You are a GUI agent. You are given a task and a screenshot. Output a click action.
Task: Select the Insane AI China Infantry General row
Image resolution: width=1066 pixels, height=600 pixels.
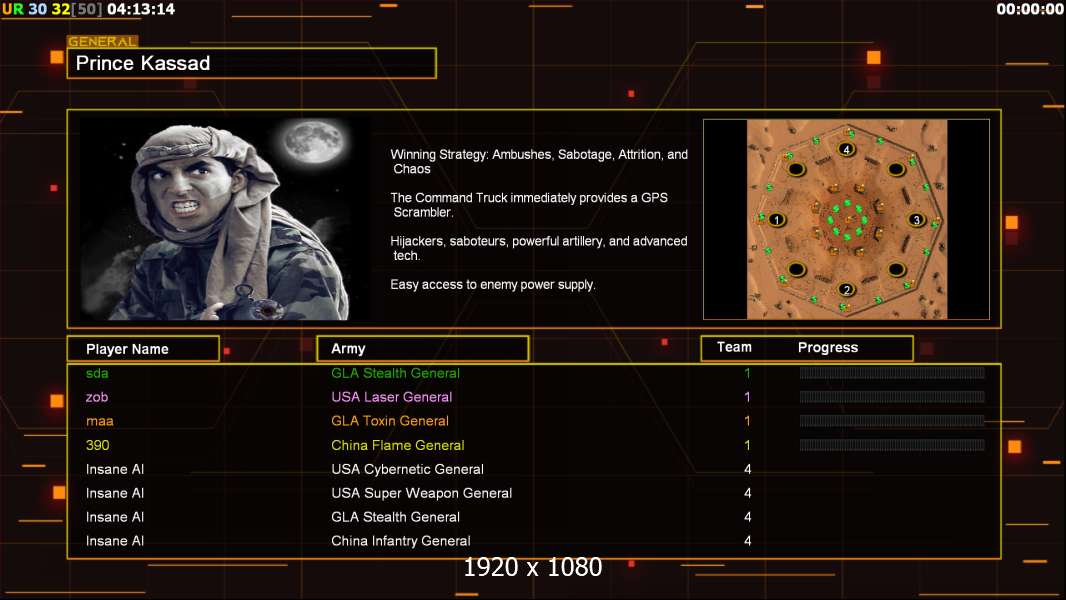(400, 541)
